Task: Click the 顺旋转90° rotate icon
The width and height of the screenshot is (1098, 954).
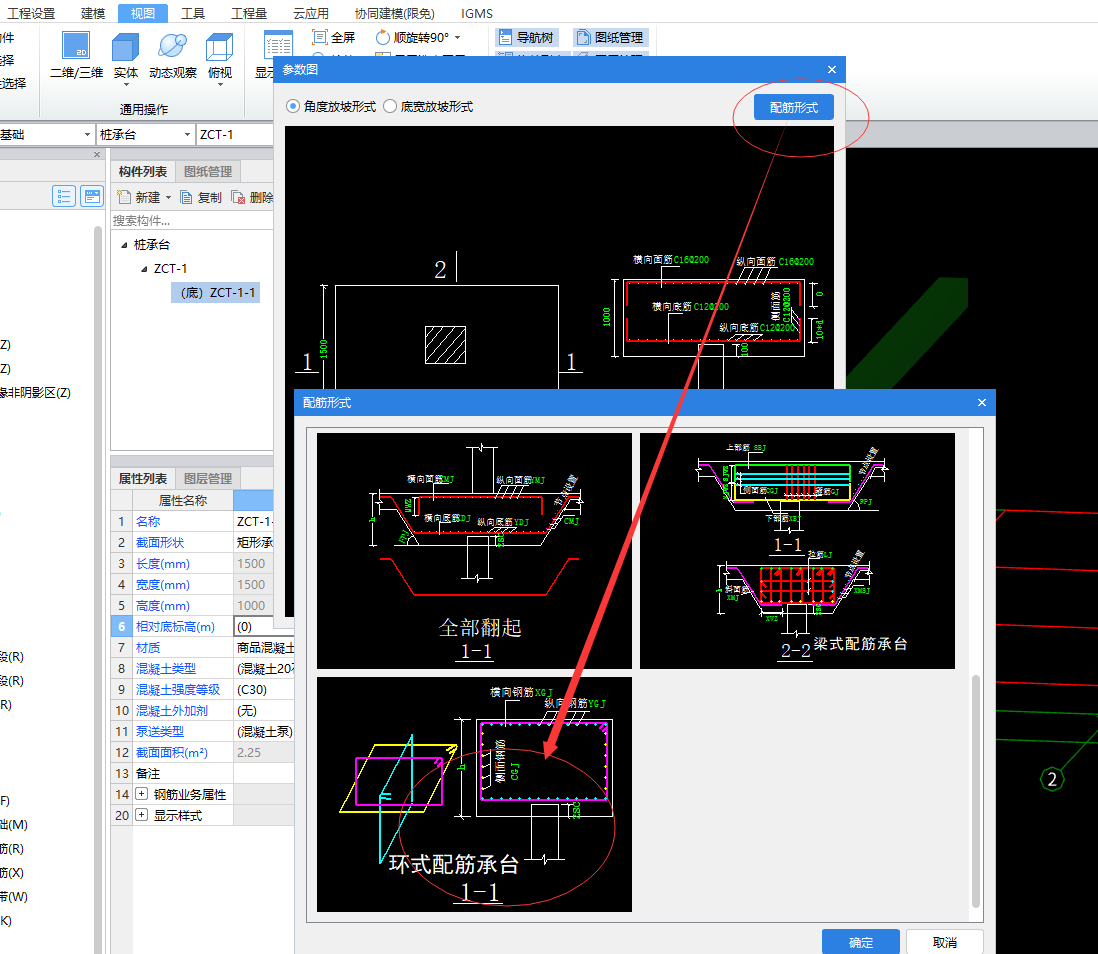Action: 382,37
